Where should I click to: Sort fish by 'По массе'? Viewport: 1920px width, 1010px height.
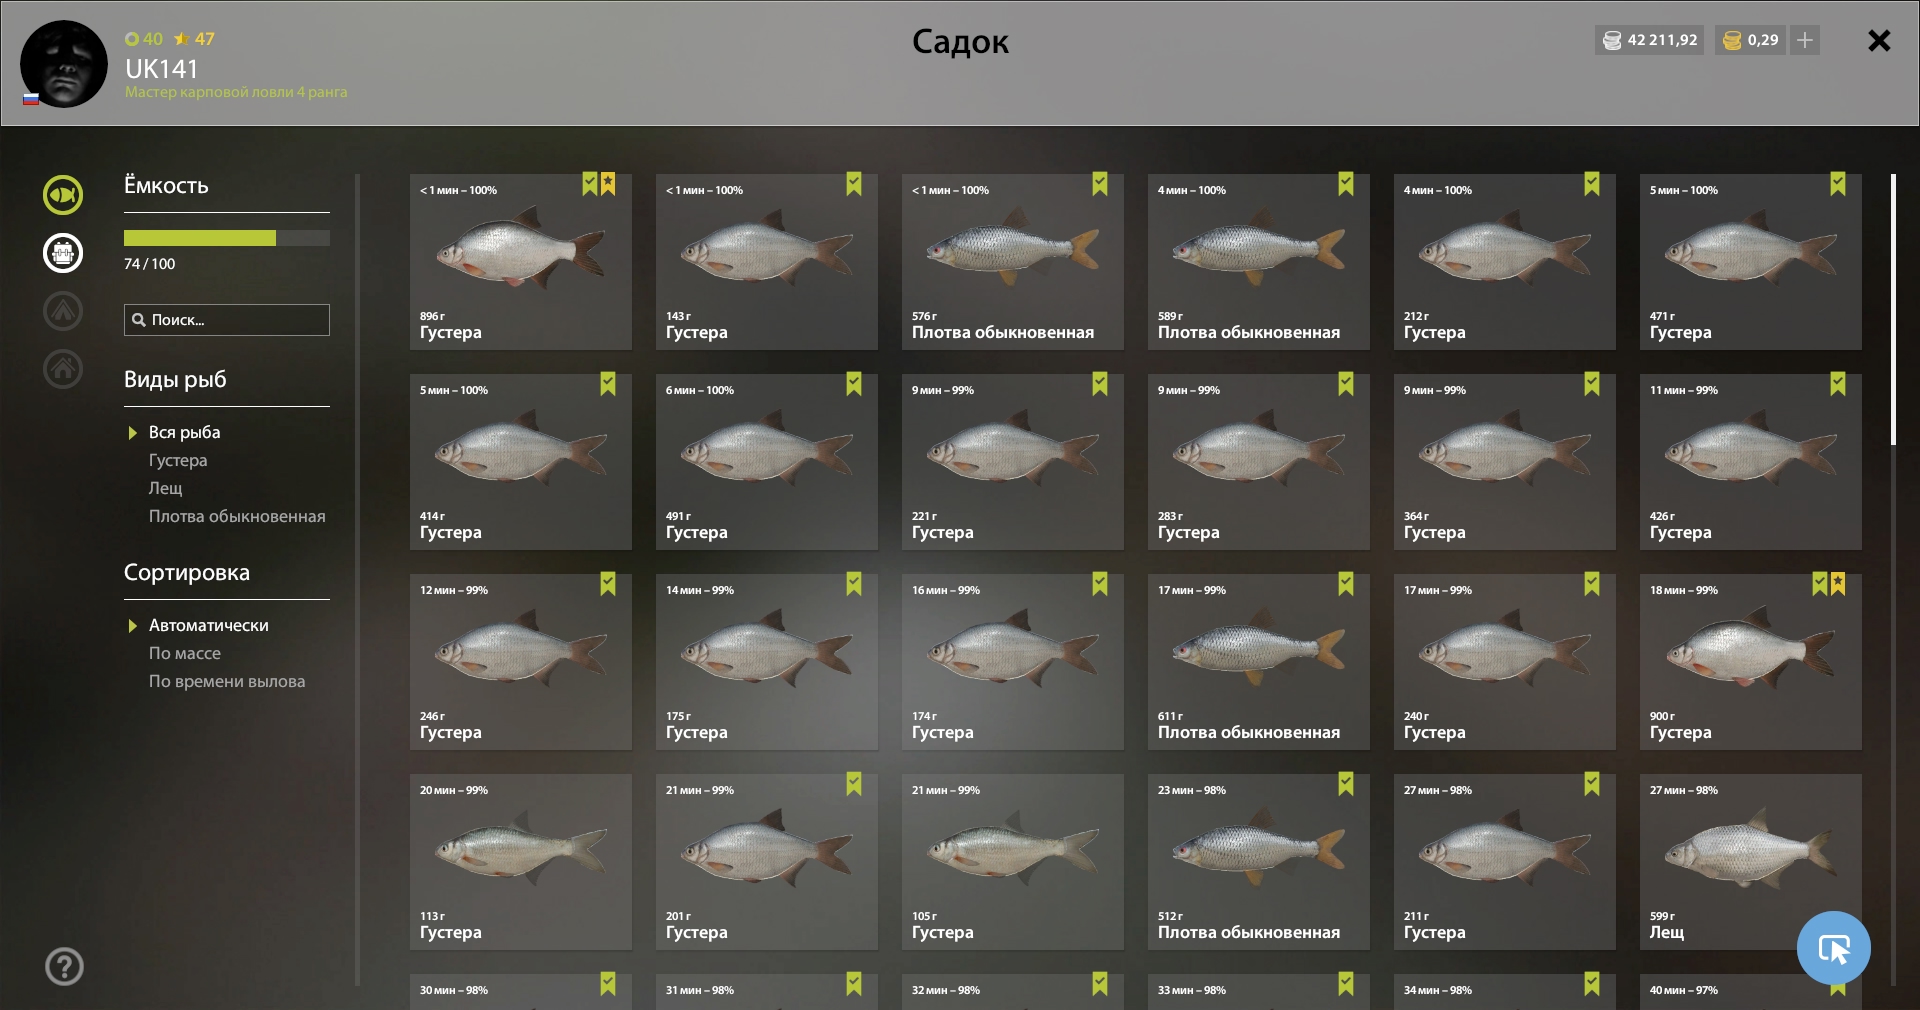185,653
